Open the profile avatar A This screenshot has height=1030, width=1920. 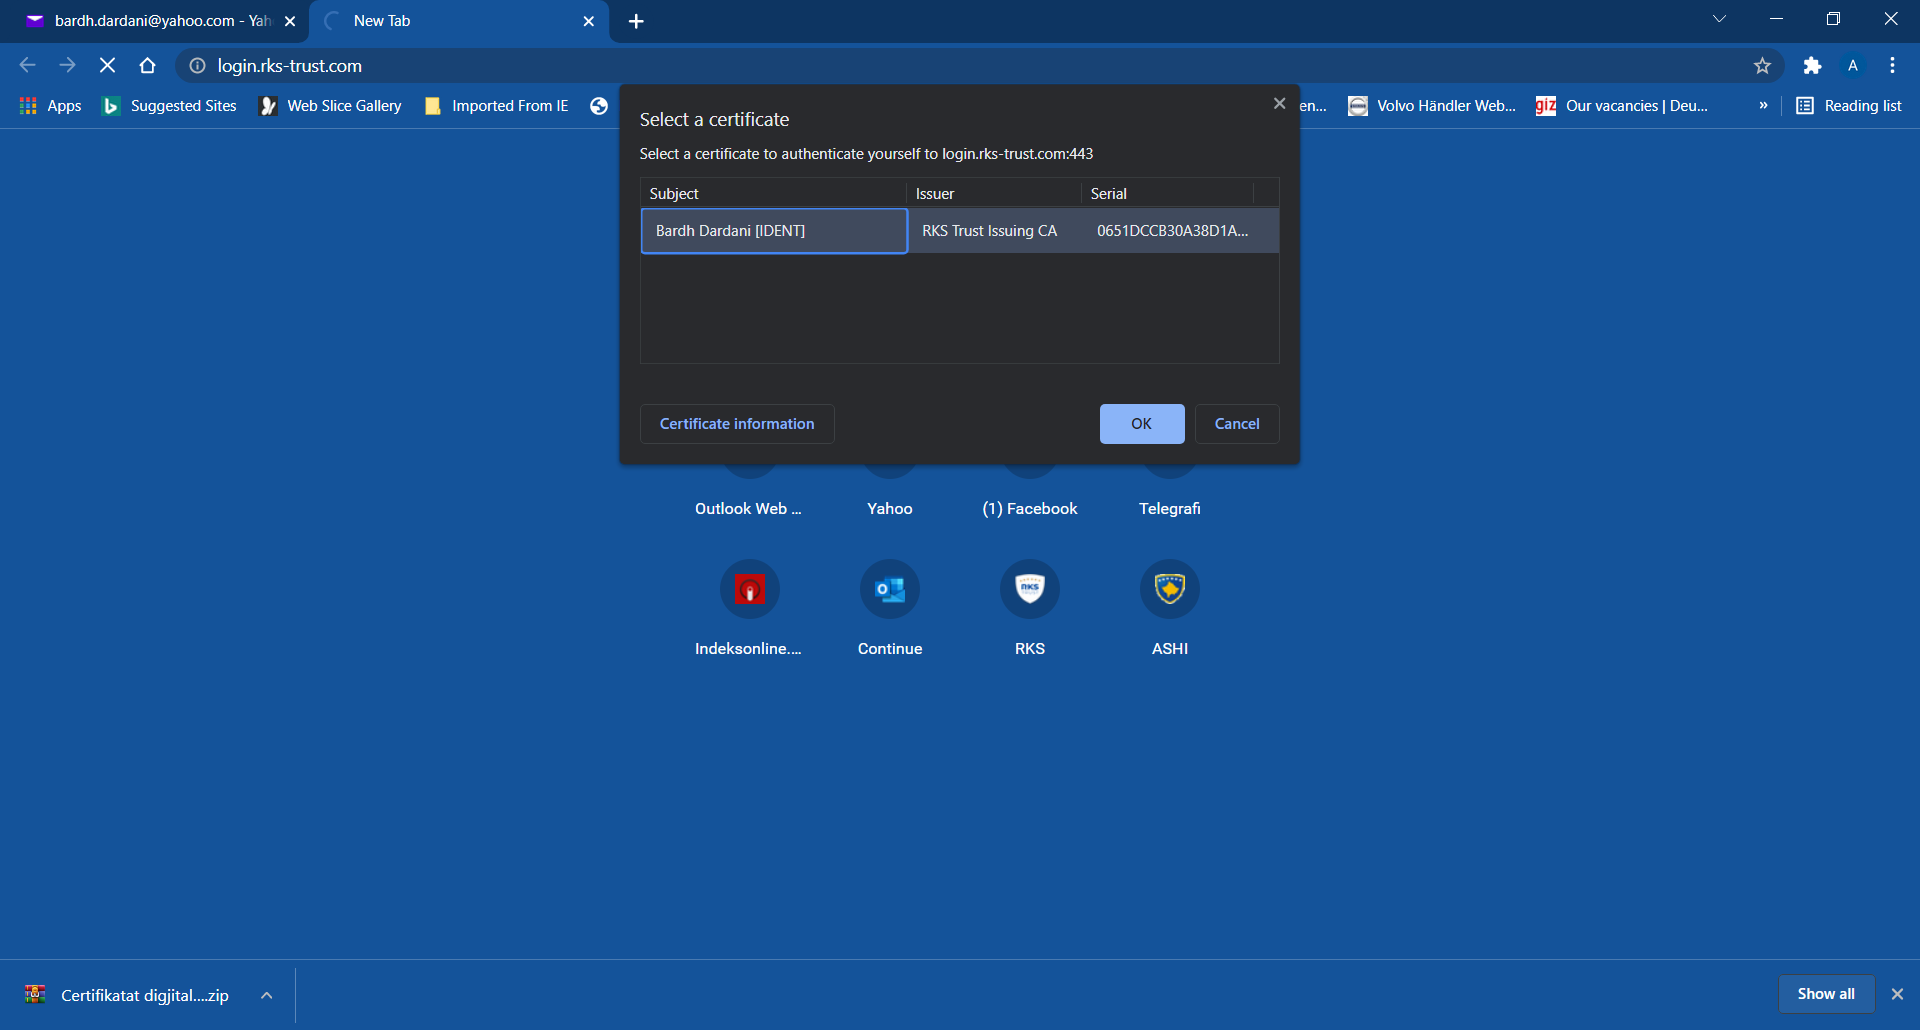(1853, 66)
